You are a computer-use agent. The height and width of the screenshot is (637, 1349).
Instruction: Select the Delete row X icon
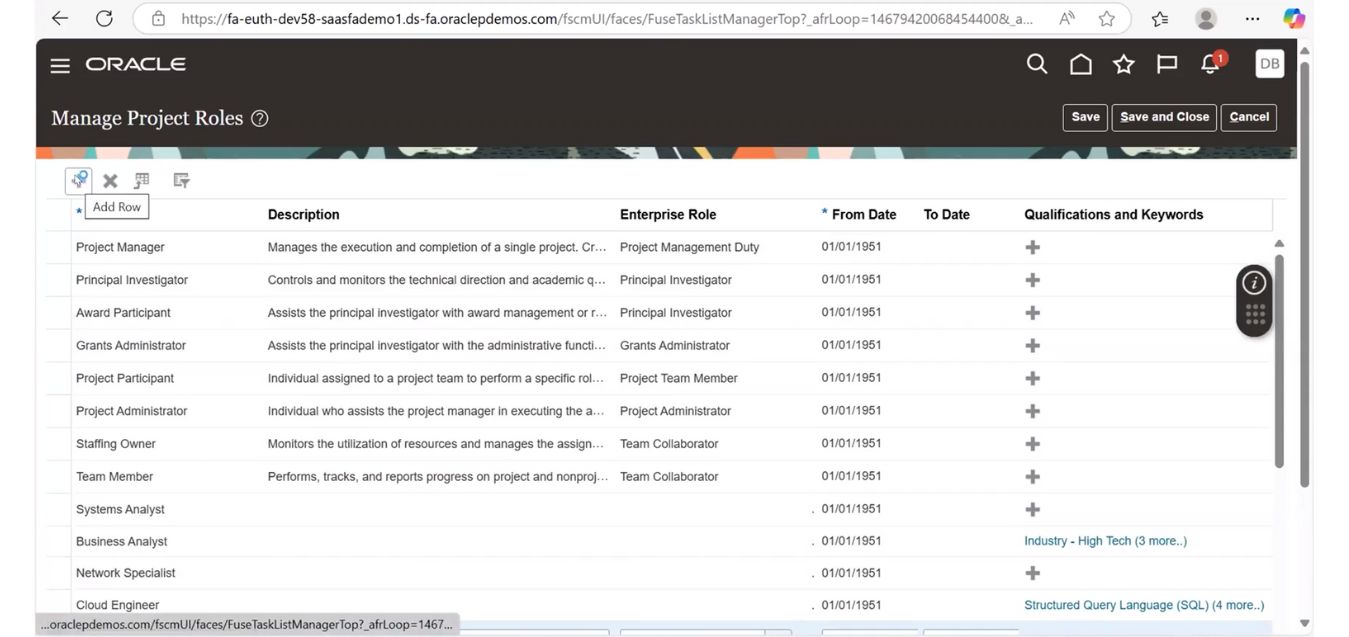click(x=110, y=180)
